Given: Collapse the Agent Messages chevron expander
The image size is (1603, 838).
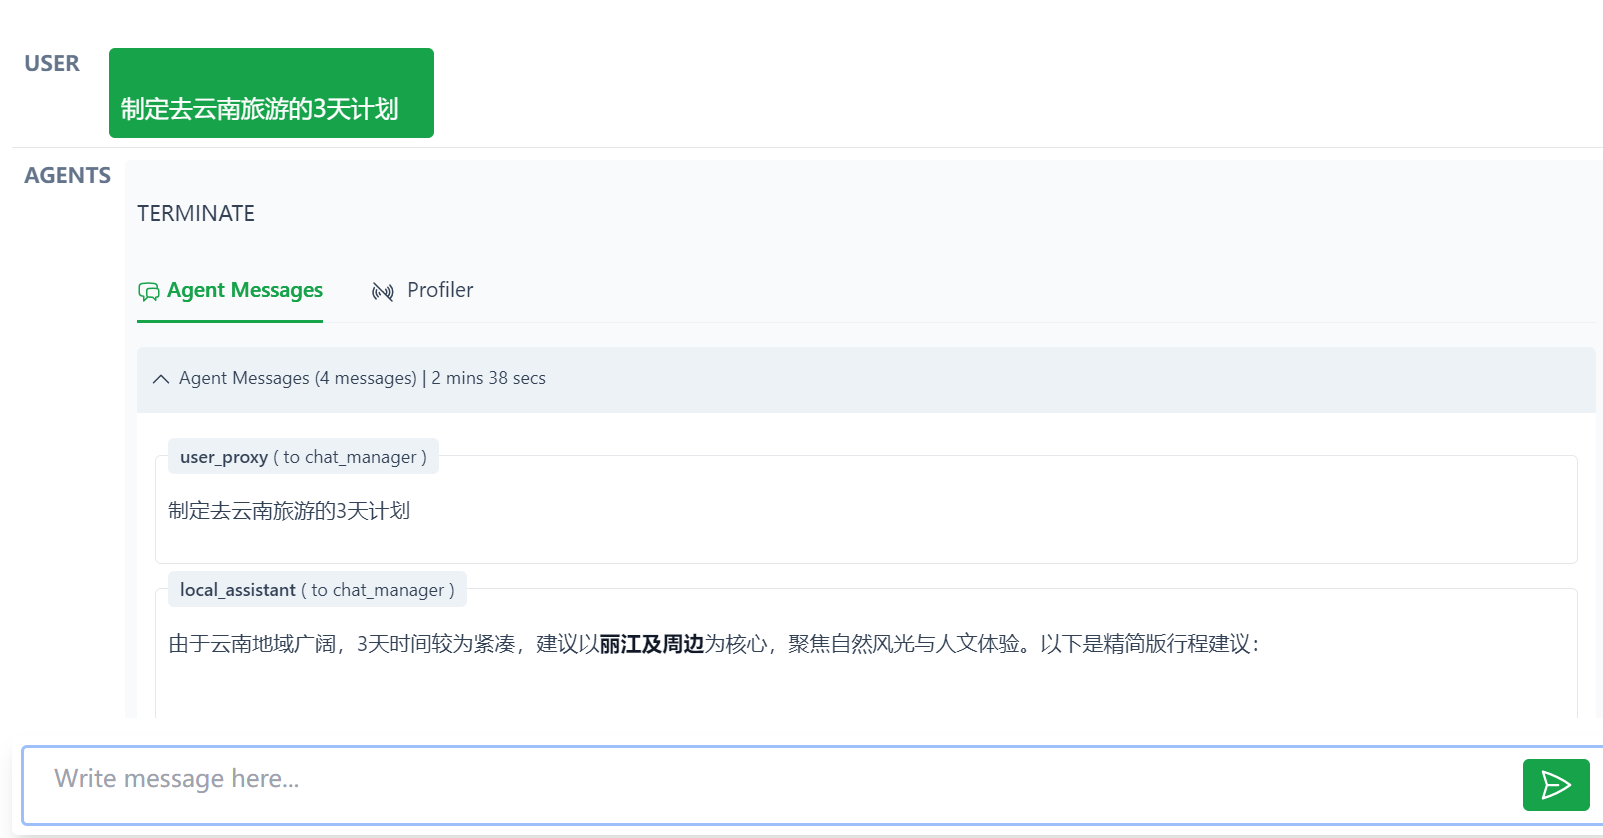Looking at the screenshot, I should pyautogui.click(x=161, y=379).
